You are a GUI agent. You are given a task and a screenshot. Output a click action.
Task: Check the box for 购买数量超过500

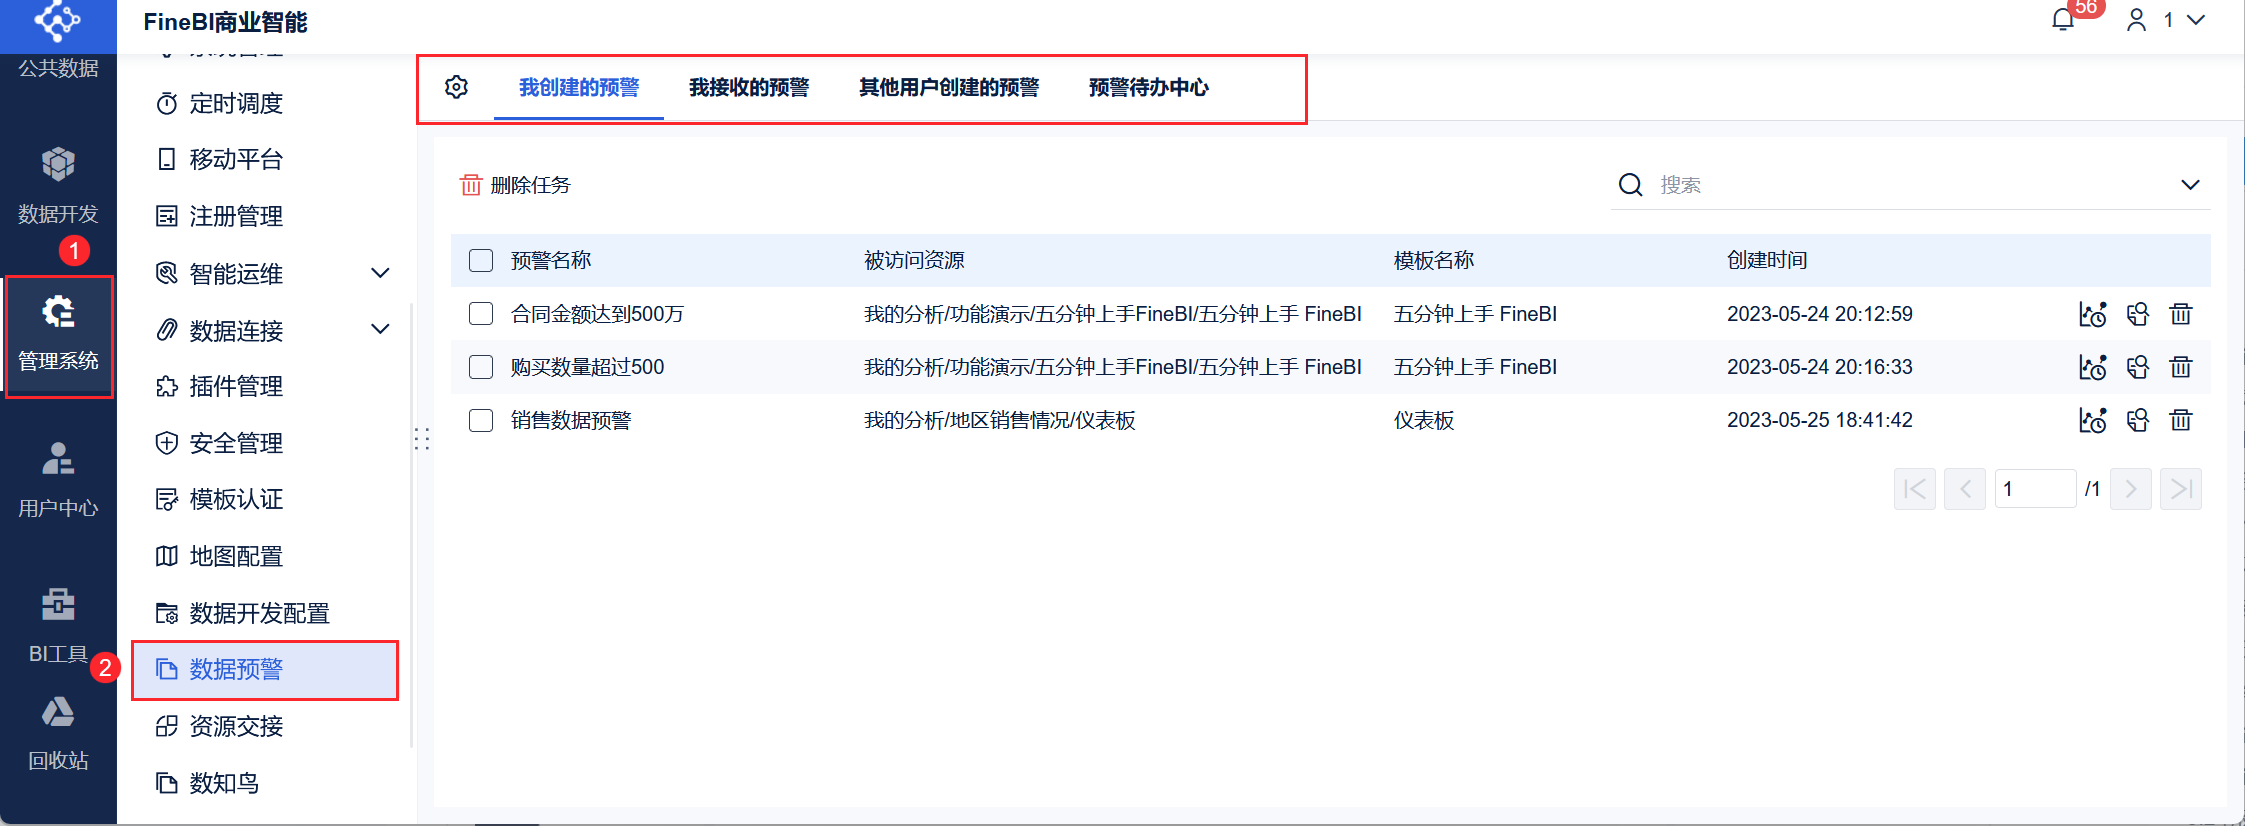click(481, 367)
